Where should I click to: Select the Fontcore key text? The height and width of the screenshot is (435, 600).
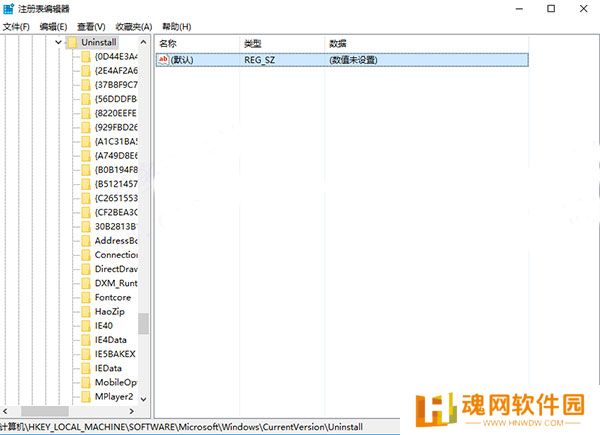coord(113,297)
